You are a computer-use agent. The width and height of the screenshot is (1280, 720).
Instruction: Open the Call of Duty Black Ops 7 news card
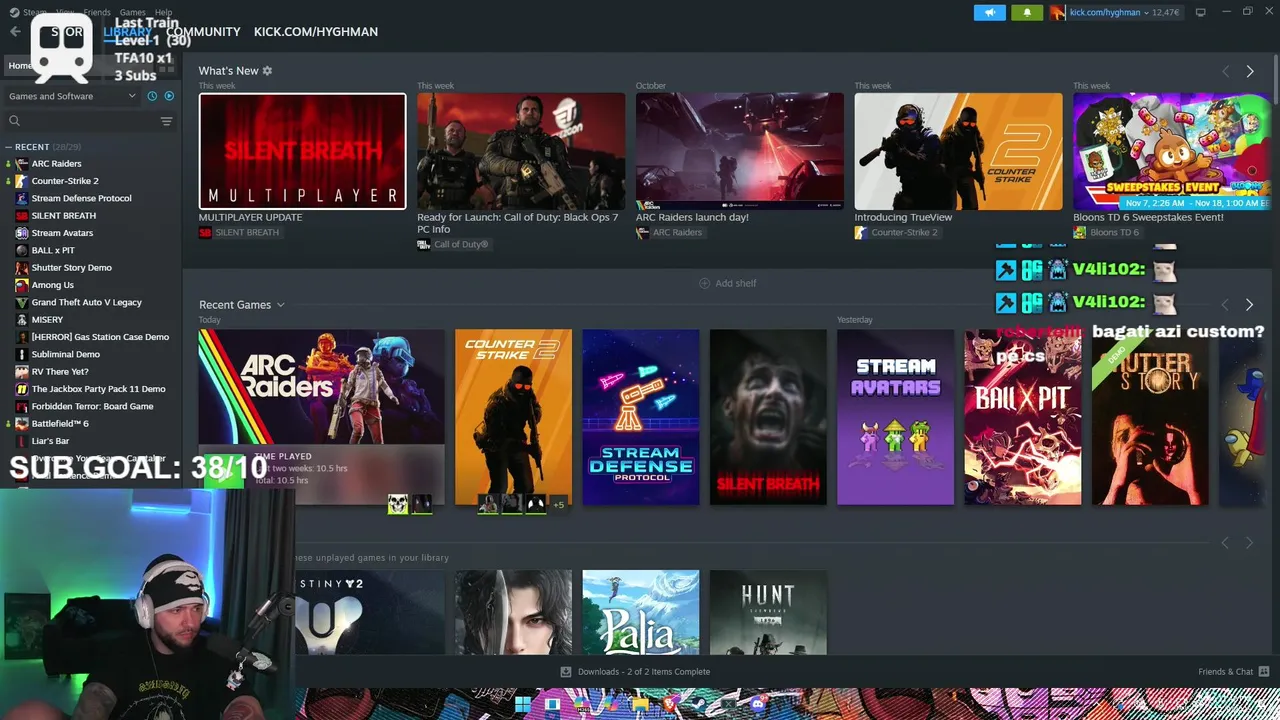pyautogui.click(x=521, y=151)
